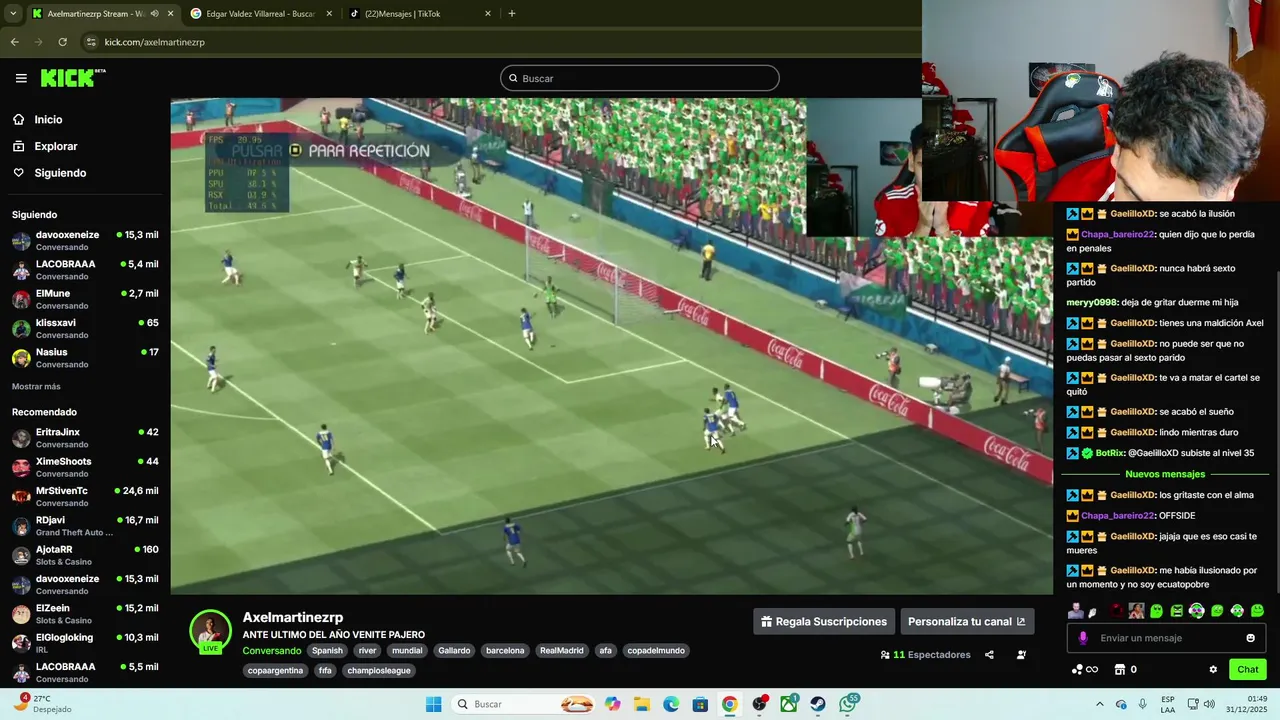Open the kiissxavi followed channel

[85, 328]
